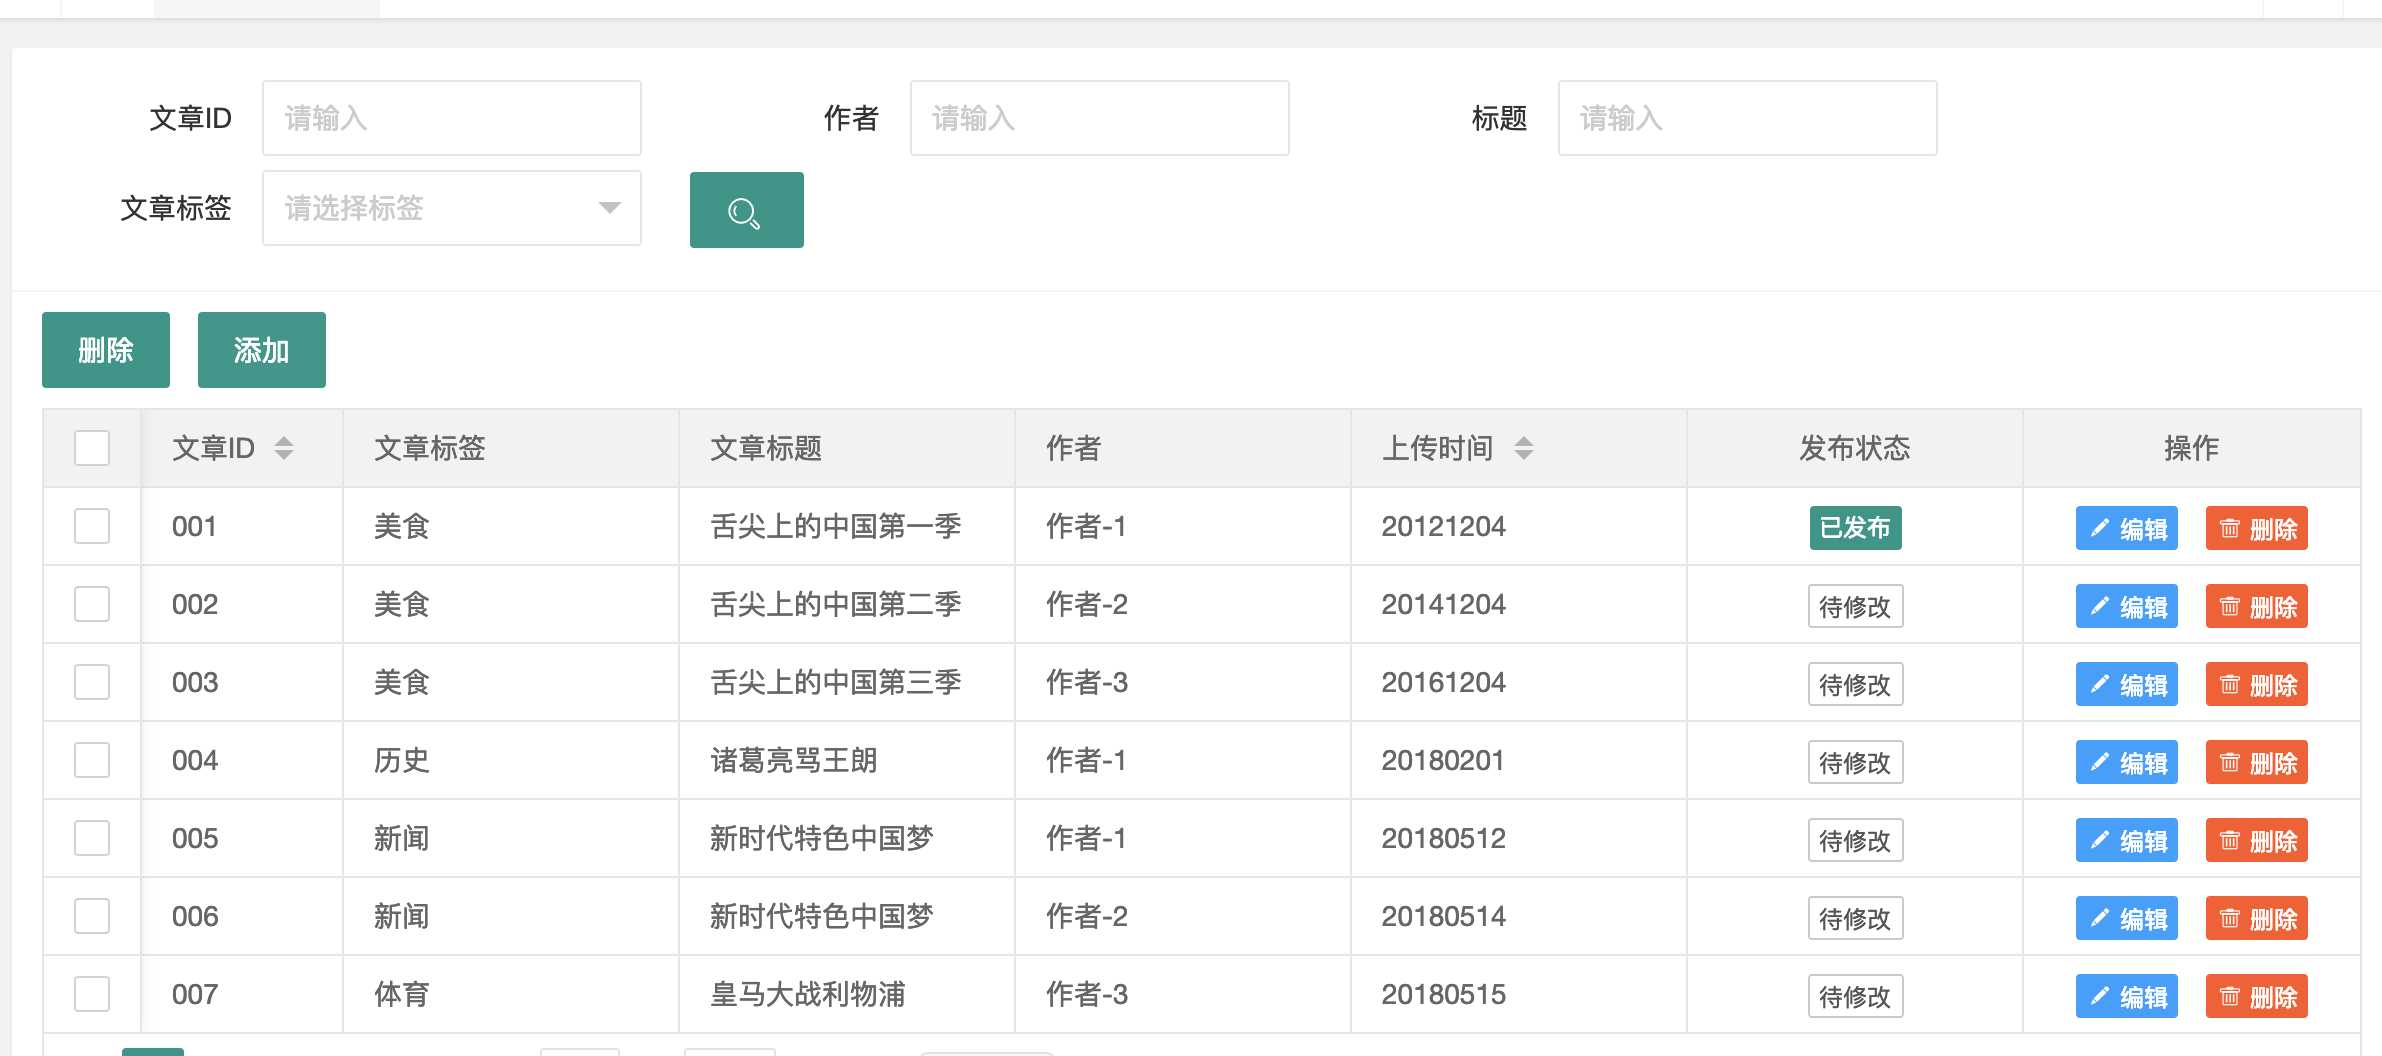
Task: Delete article 006 with orange 删除 button
Action: (x=2257, y=918)
